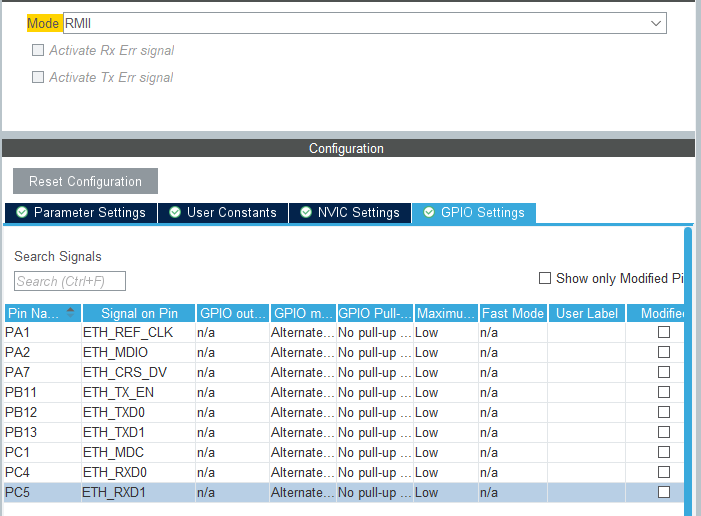The height and width of the screenshot is (516, 701).
Task: Select ETH_RXD0 signal cell
Action: pyautogui.click(x=139, y=472)
